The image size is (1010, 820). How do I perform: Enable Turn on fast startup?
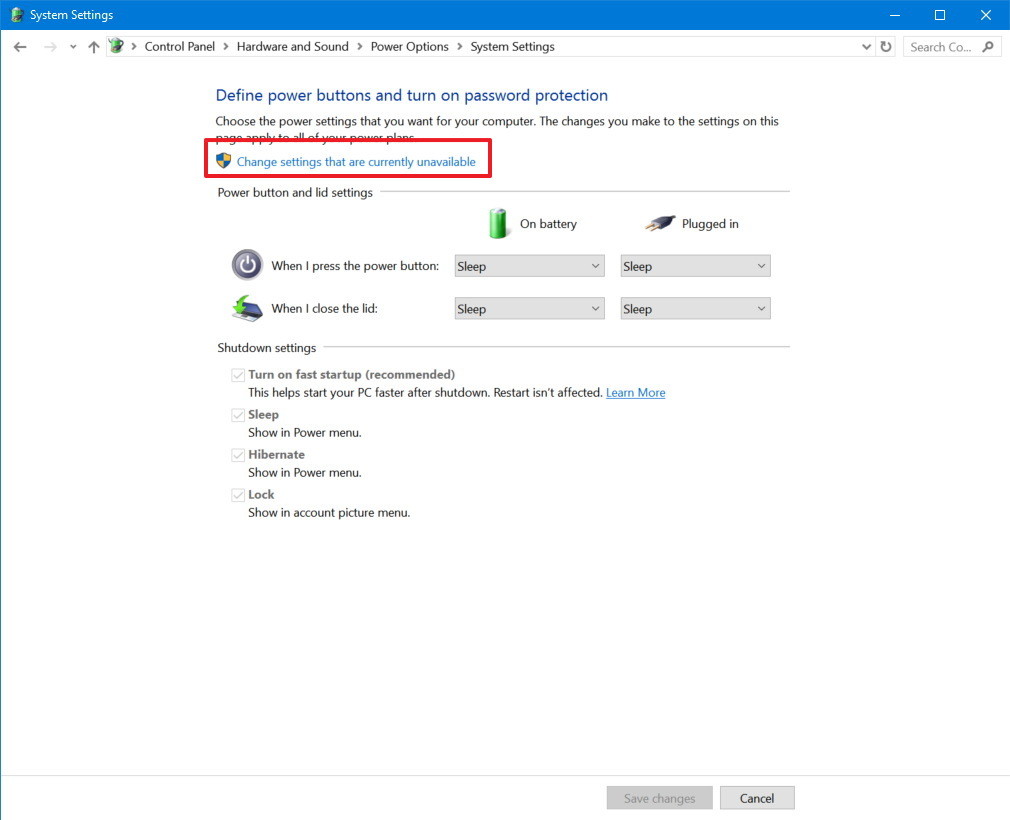pyautogui.click(x=238, y=375)
